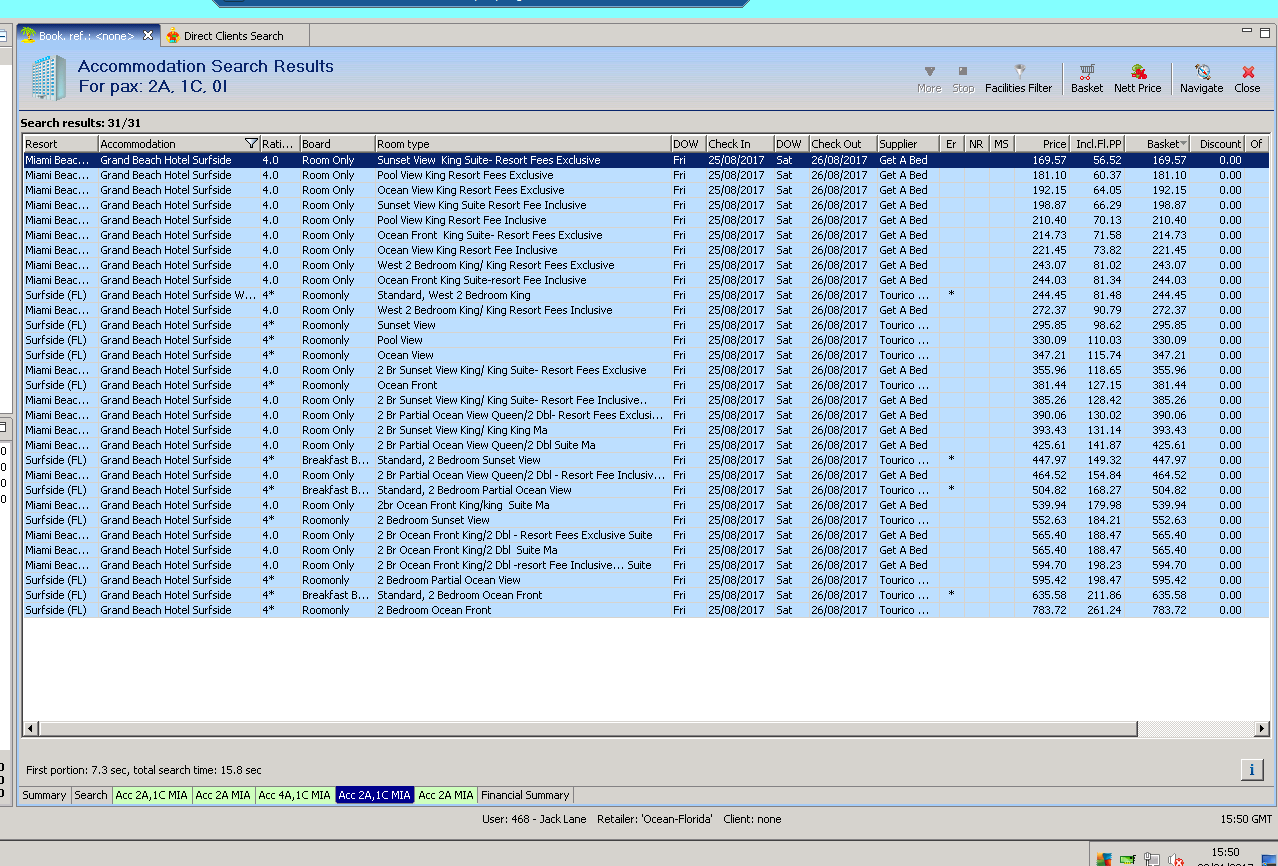The height and width of the screenshot is (866, 1278).
Task: Open the network connection tray icon
Action: 1152,859
